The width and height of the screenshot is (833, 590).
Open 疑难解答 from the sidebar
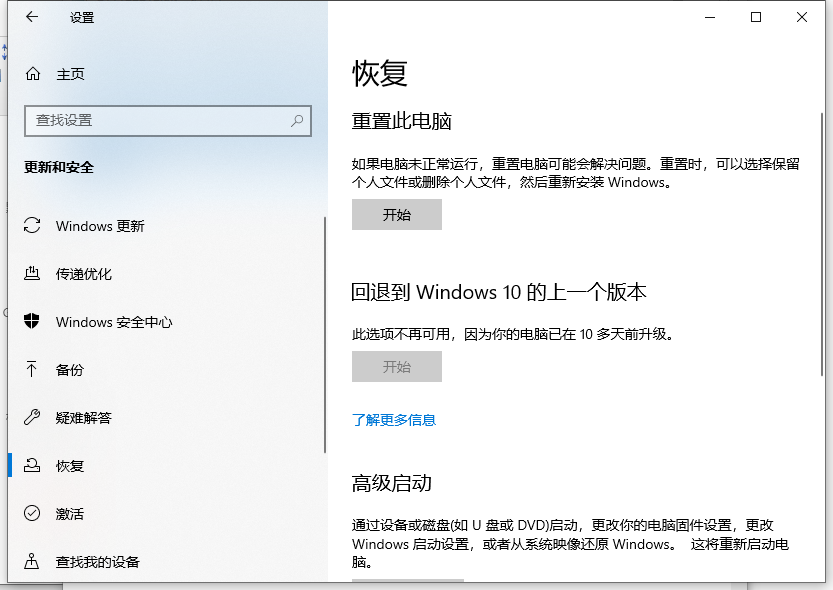pos(32,418)
